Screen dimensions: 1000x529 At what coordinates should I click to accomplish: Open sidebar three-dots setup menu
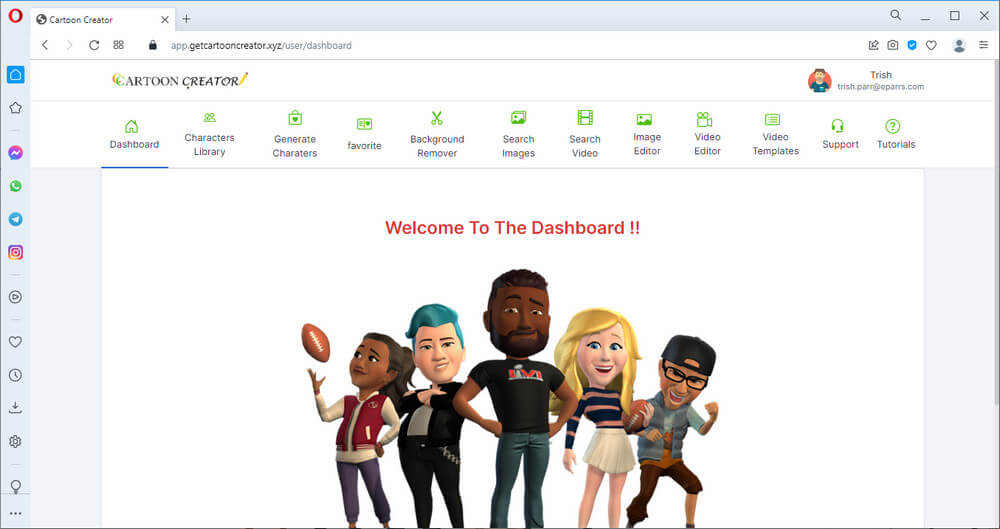tap(15, 514)
